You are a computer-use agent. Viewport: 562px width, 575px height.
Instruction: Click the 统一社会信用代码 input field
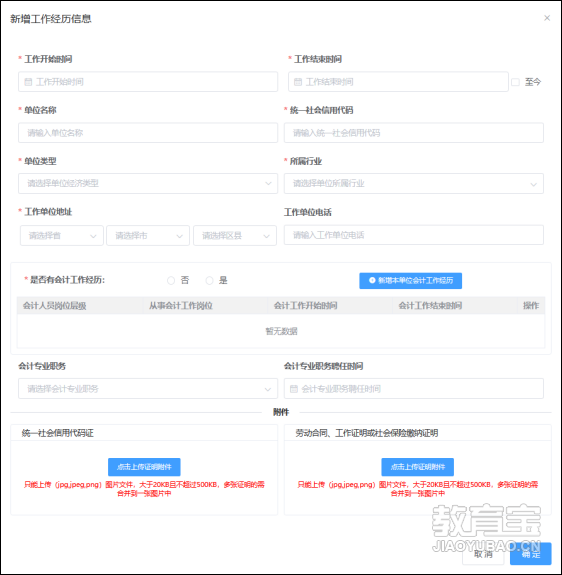[x=414, y=133]
